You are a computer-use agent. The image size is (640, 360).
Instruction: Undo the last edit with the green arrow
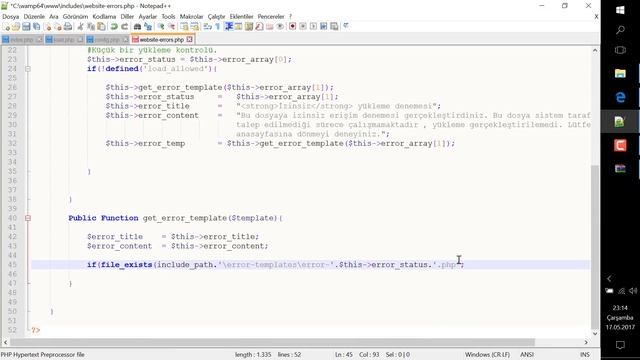point(114,27)
